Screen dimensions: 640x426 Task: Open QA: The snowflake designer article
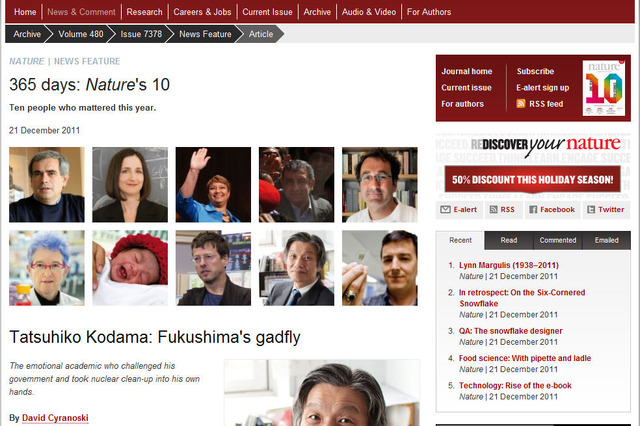click(511, 331)
